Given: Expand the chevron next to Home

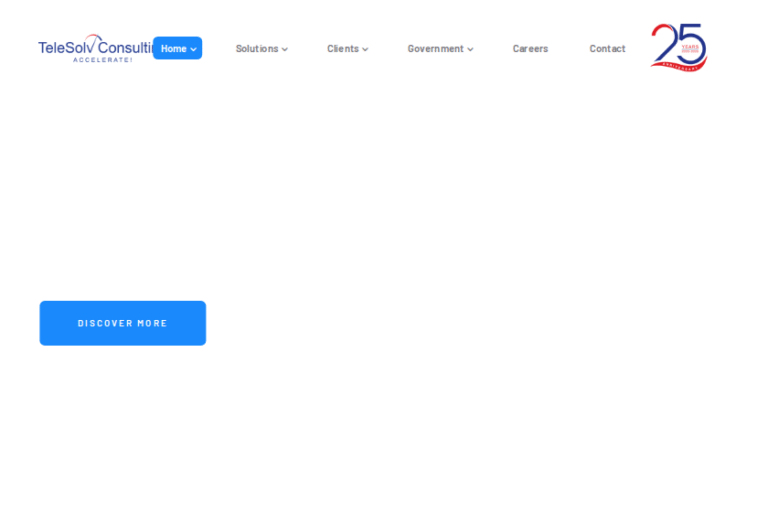Looking at the screenshot, I should (193, 49).
